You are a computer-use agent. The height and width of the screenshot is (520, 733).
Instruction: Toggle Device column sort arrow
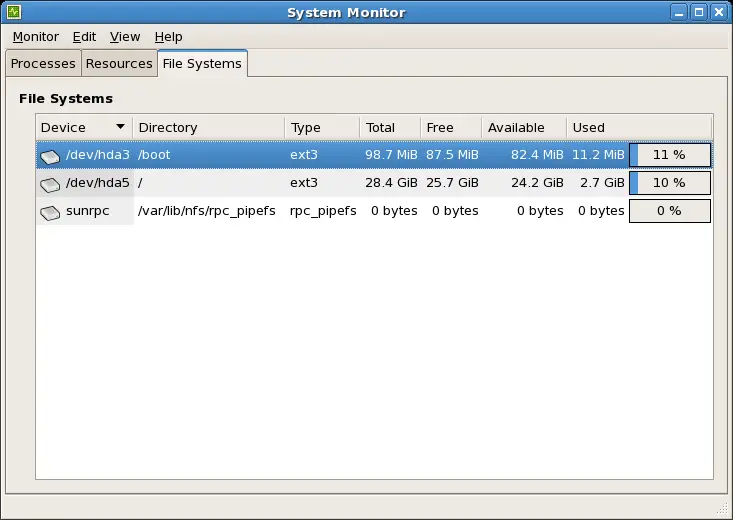pyautogui.click(x=121, y=127)
